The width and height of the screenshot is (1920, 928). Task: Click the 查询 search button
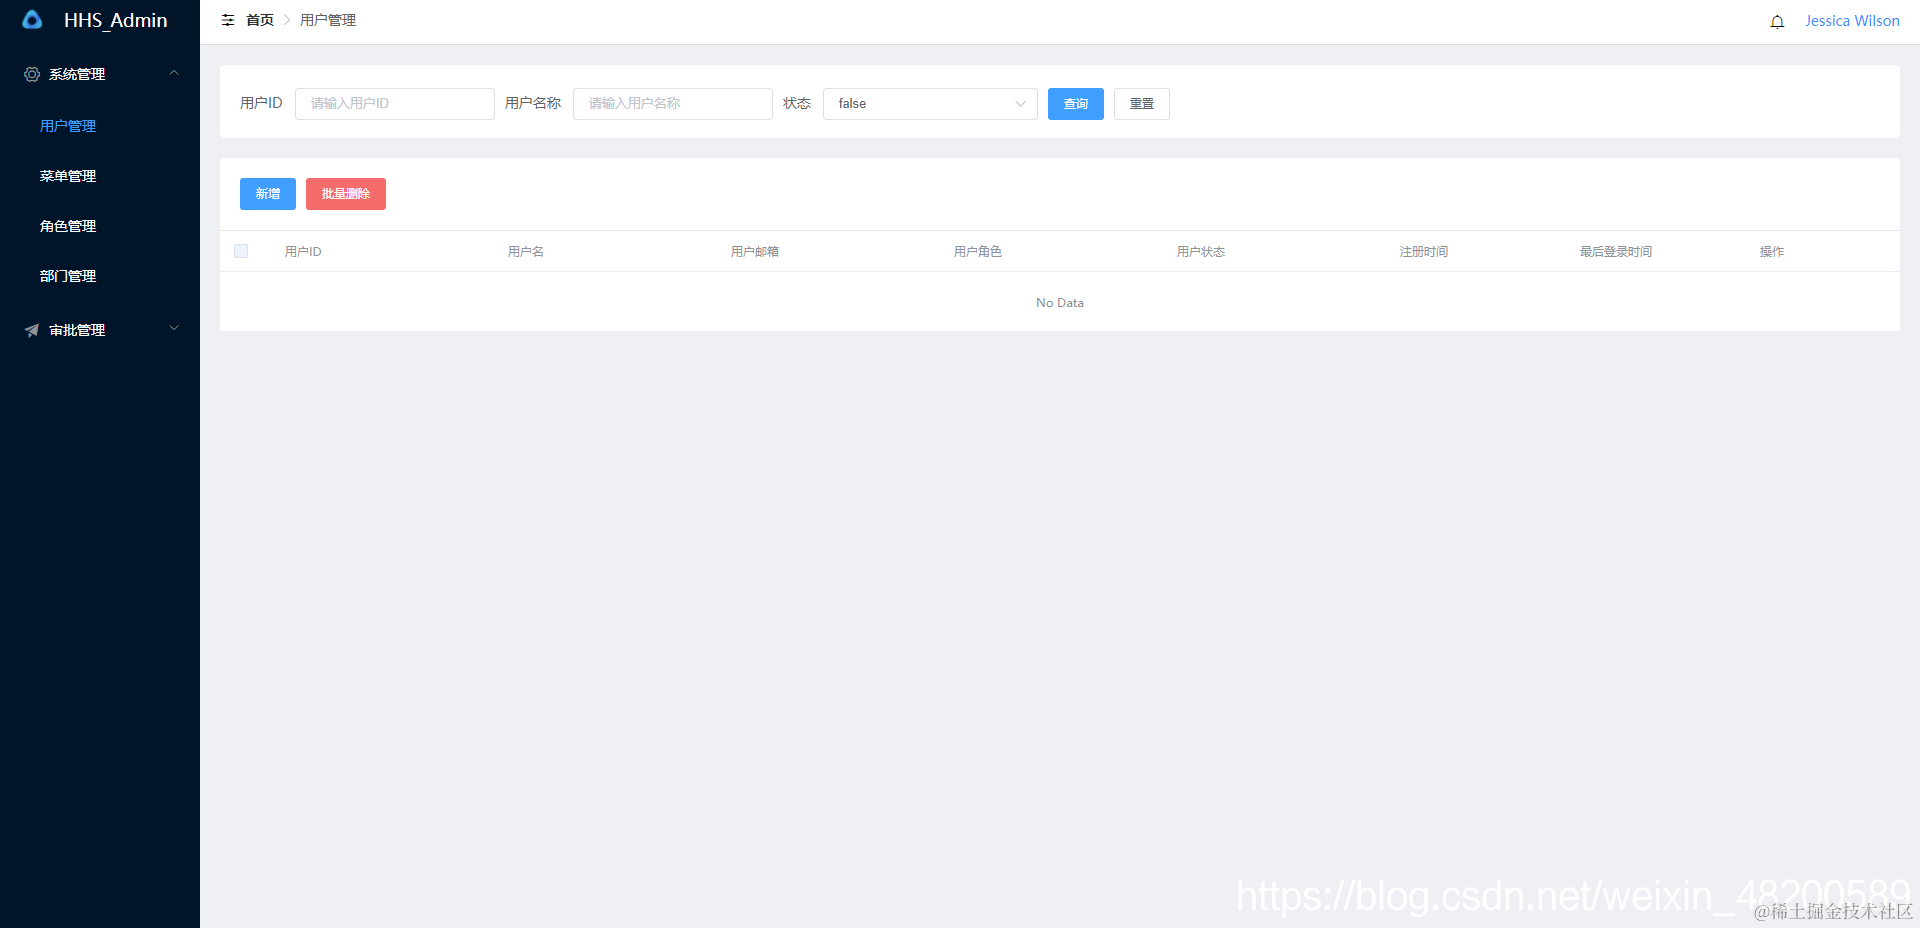click(1076, 104)
